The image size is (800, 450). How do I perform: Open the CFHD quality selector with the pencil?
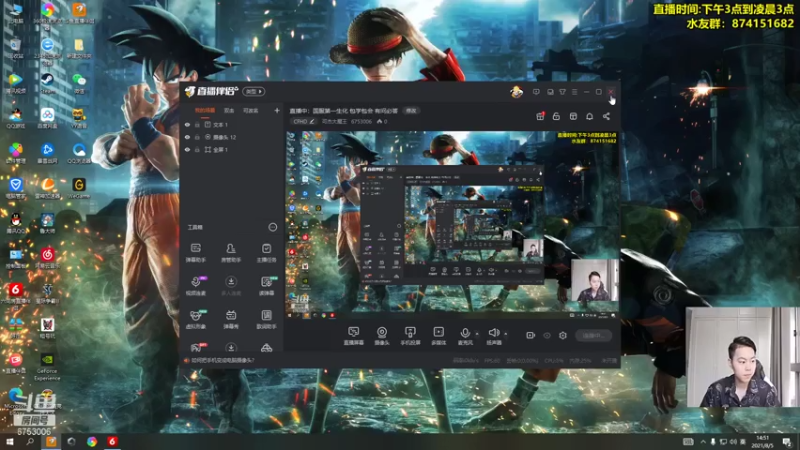click(x=304, y=121)
